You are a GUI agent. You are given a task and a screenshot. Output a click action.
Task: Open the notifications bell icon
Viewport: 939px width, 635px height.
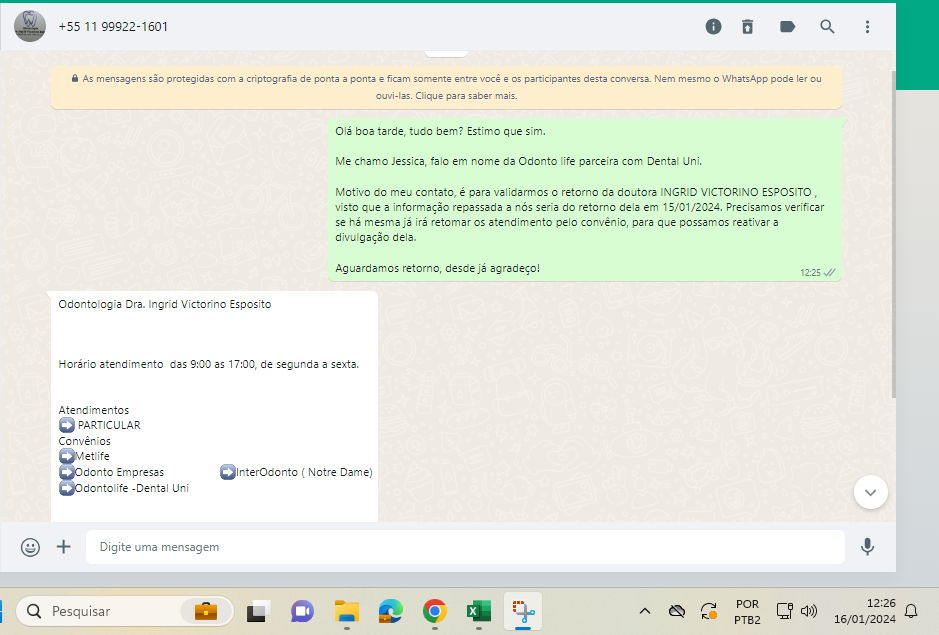(911, 611)
